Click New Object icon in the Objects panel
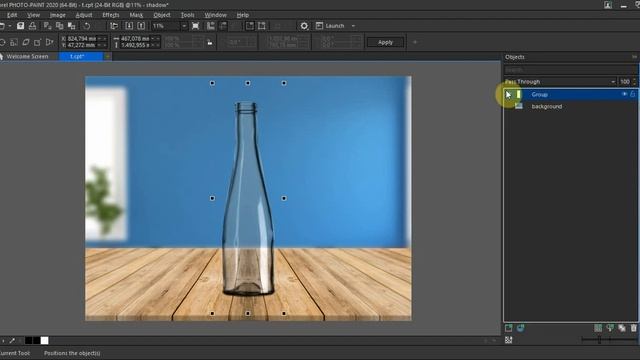 [x=509, y=328]
